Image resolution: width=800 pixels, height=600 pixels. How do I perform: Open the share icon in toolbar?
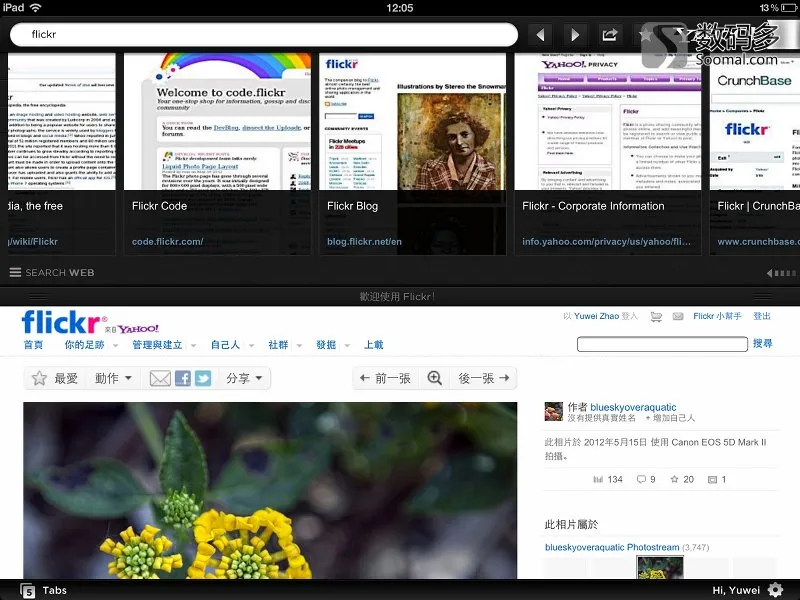tap(610, 35)
